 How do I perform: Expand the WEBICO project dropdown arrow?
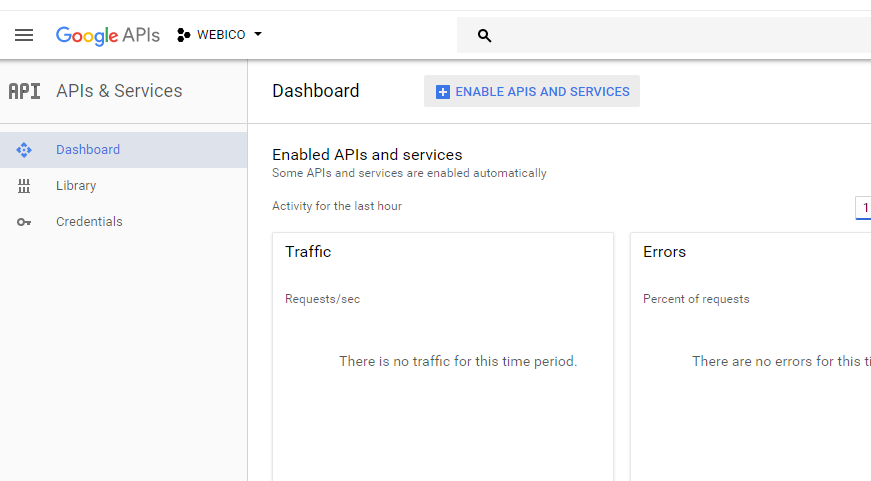point(258,34)
